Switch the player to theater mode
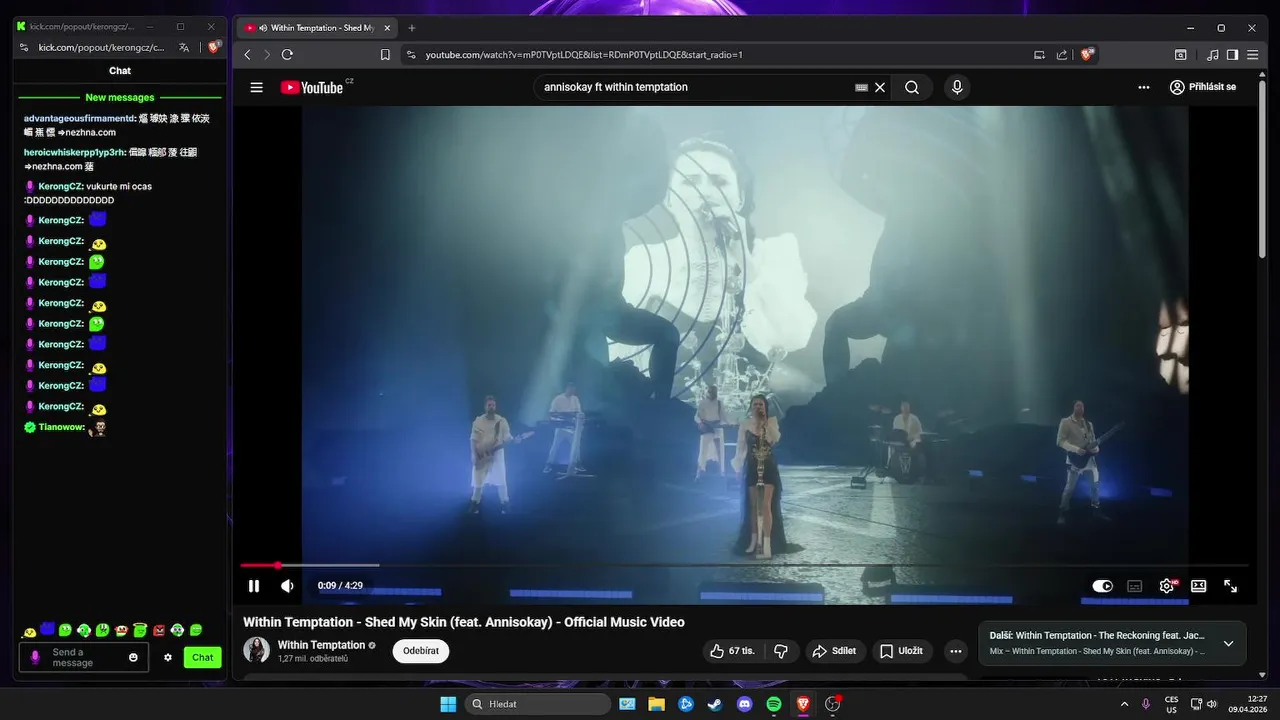Screen dimensions: 1280x720 pos(1199,586)
